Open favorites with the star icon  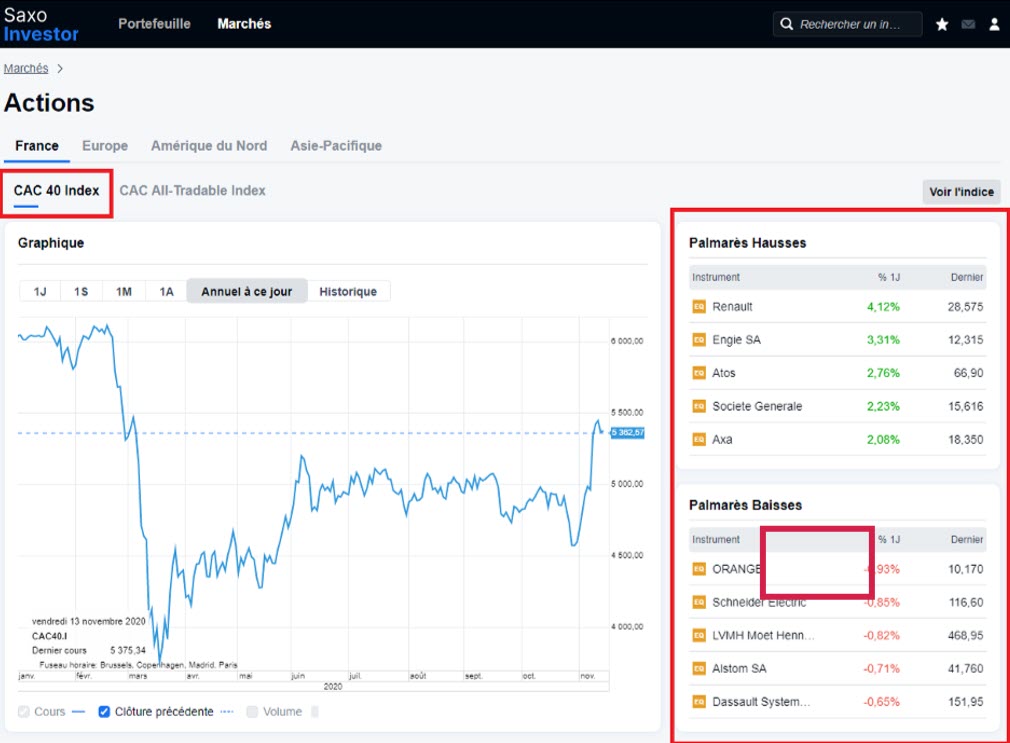942,24
